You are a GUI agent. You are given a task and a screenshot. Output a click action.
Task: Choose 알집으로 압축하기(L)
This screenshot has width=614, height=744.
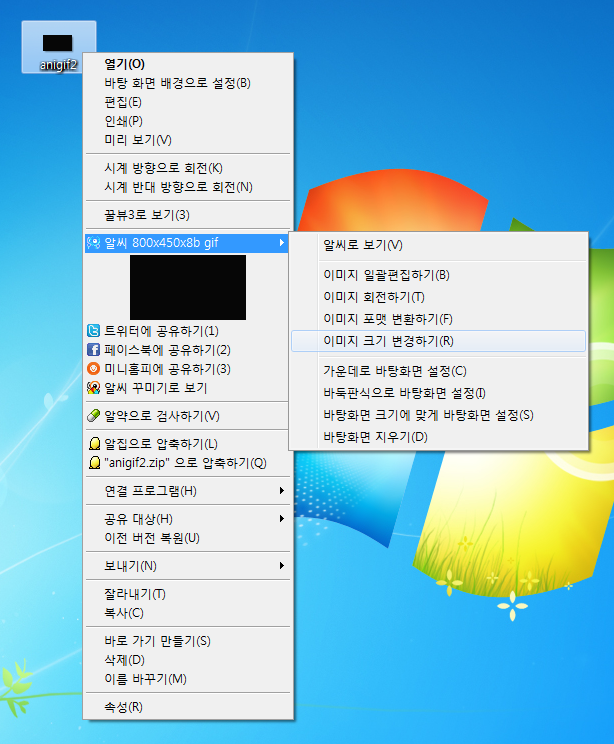(x=187, y=444)
